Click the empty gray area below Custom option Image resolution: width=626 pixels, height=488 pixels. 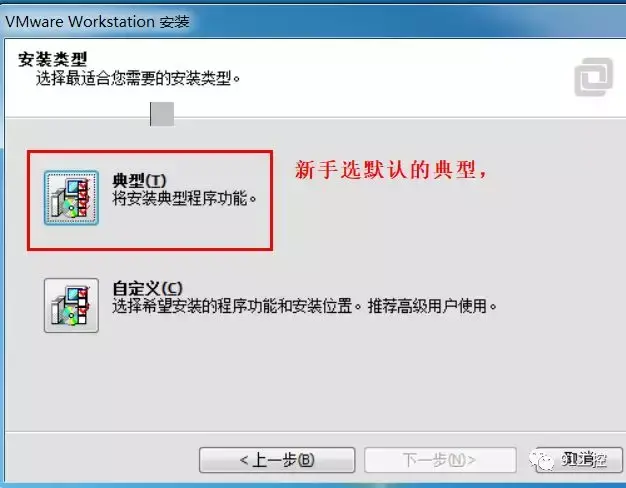[313, 383]
